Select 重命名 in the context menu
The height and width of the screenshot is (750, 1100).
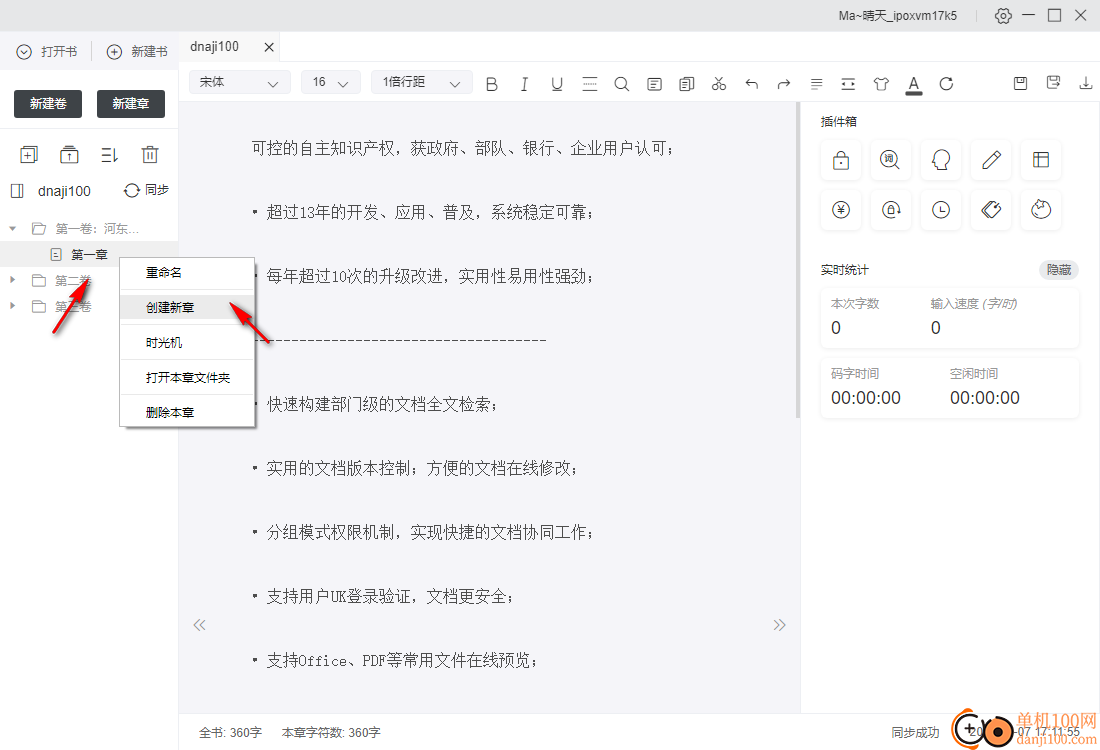[x=187, y=273]
